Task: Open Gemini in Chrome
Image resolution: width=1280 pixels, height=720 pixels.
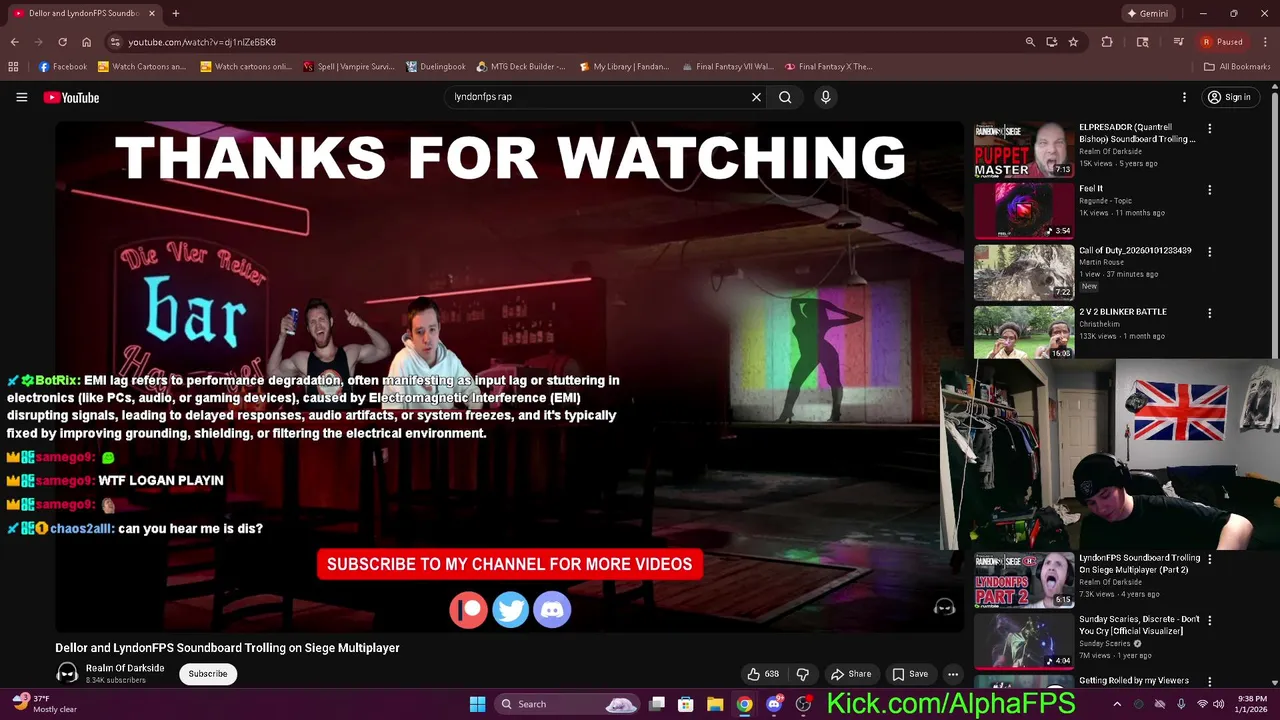Action: (x=1147, y=13)
